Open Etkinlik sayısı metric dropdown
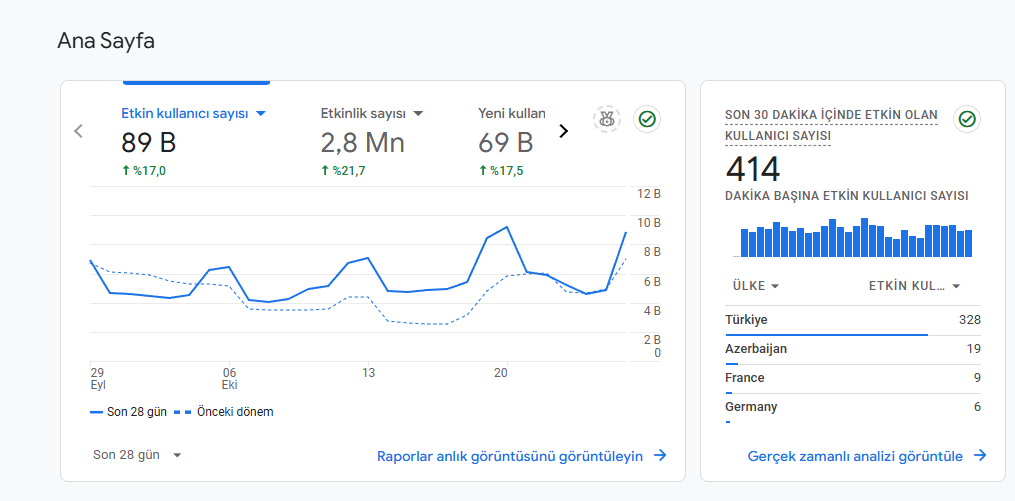This screenshot has height=501, width=1015. (418, 113)
